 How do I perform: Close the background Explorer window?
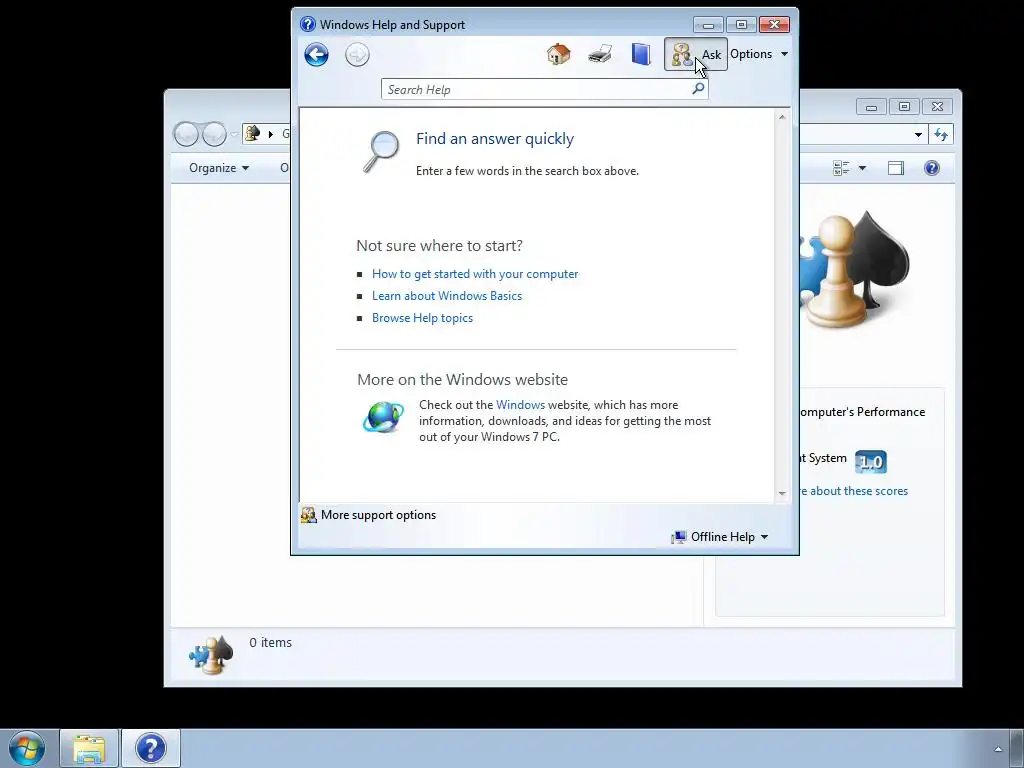coord(938,106)
